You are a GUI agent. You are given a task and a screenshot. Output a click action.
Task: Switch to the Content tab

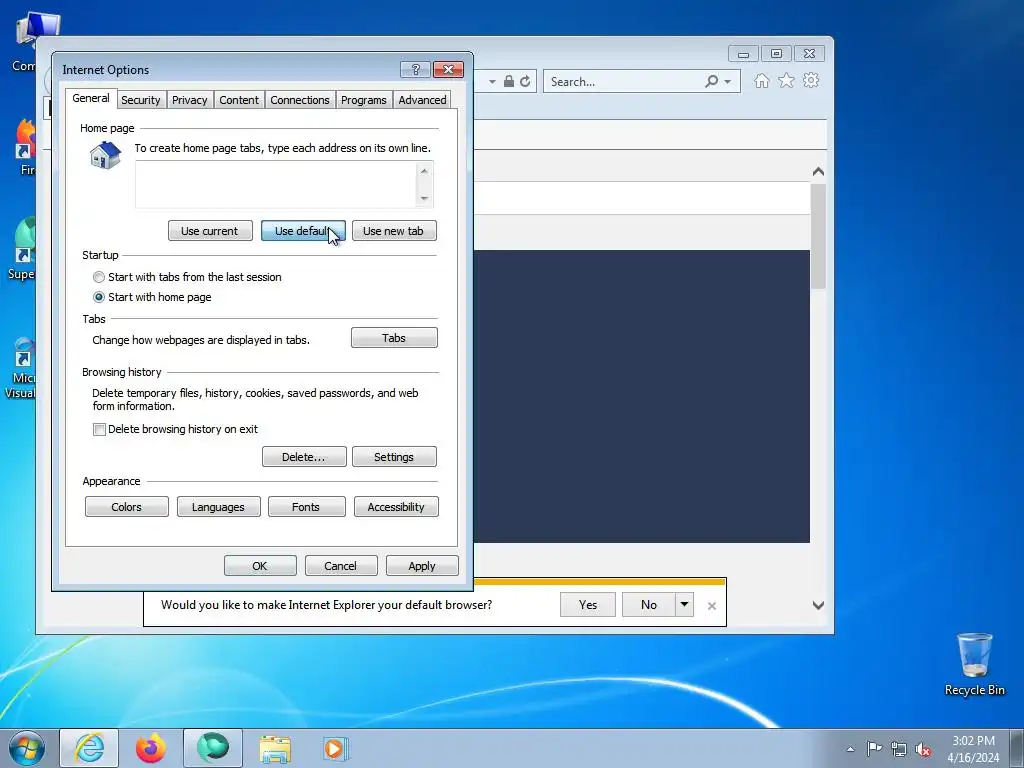coord(239,100)
